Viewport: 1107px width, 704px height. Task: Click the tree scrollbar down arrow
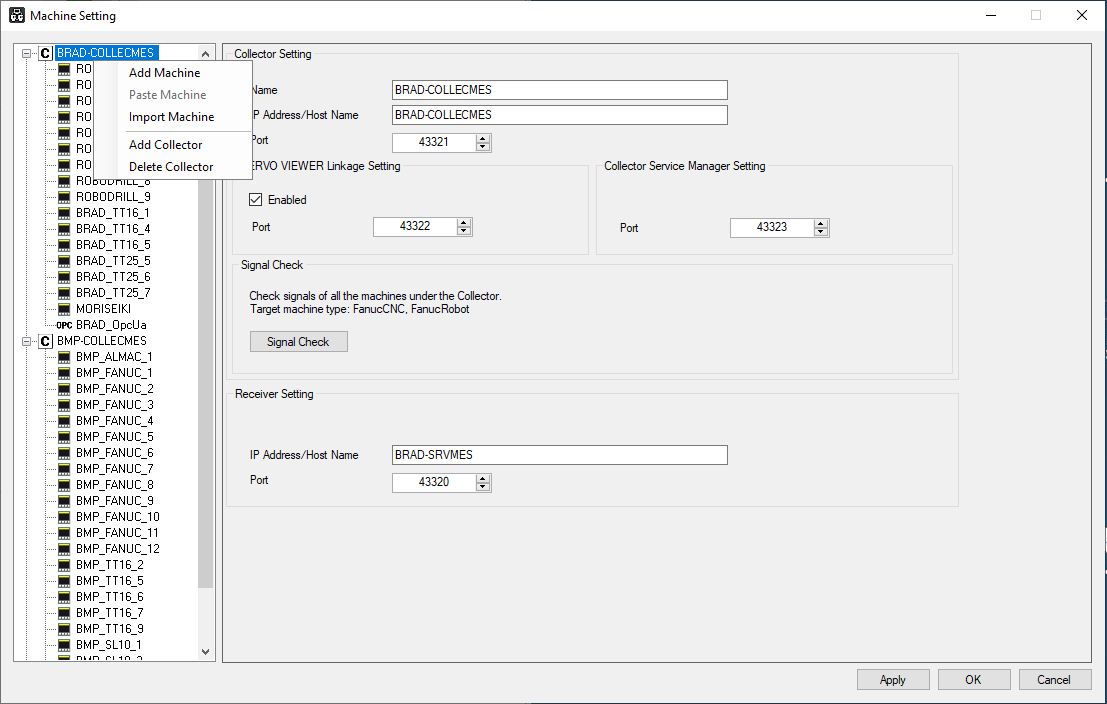(205, 652)
